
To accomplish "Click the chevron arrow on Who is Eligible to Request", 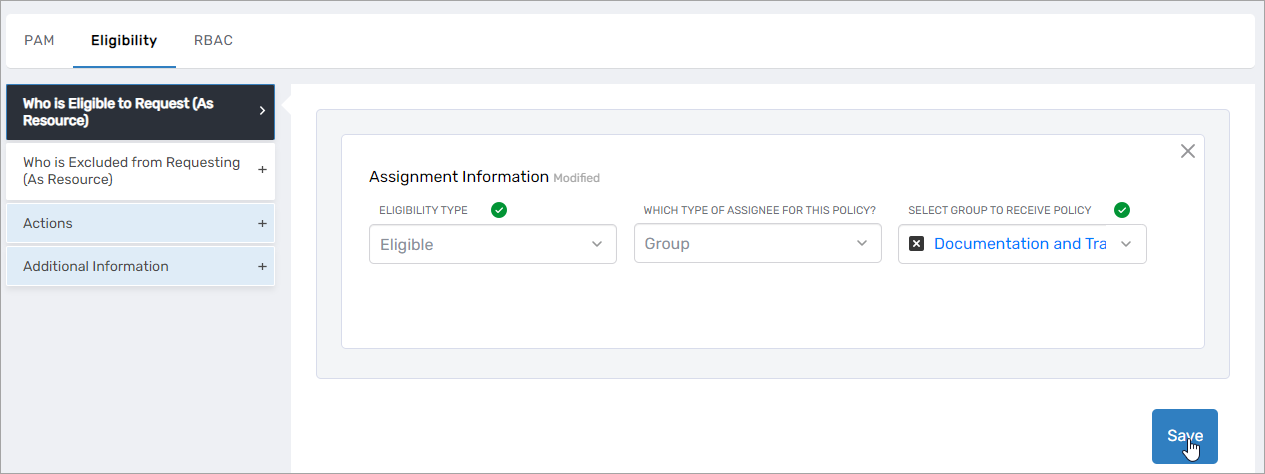I will click(262, 111).
